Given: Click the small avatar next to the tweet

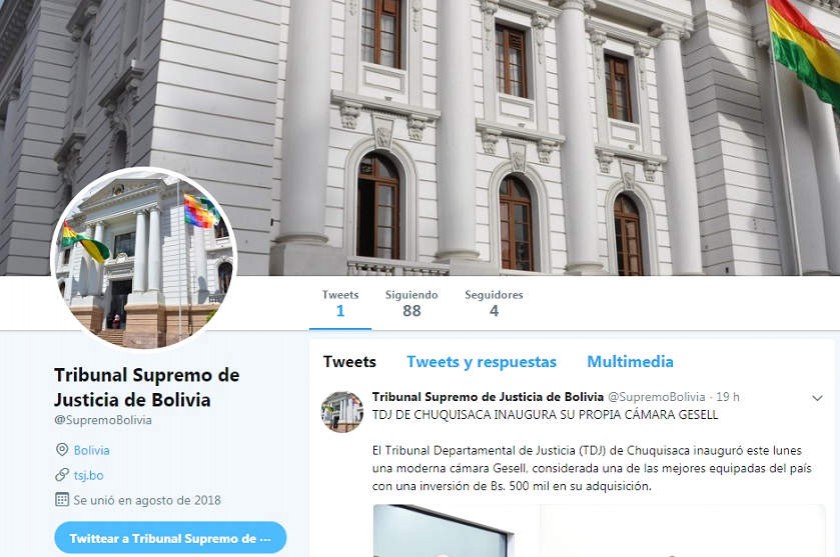Looking at the screenshot, I should (342, 411).
